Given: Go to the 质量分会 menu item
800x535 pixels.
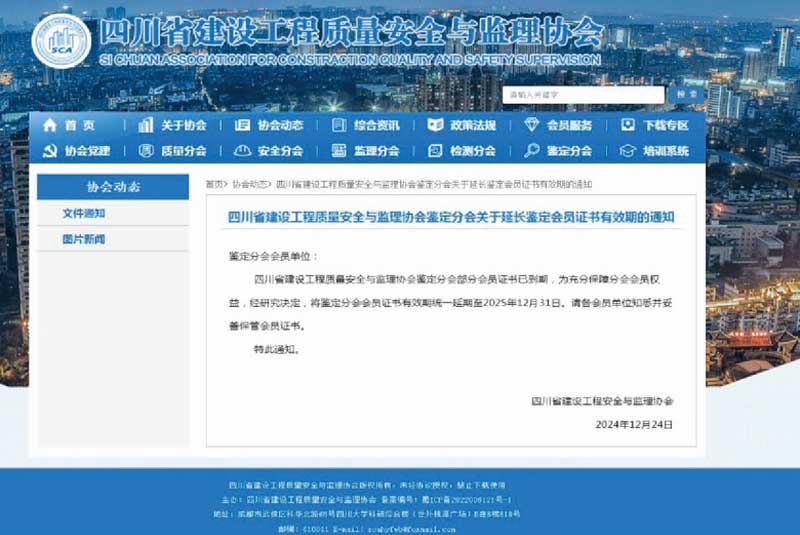Looking at the screenshot, I should click(183, 151).
